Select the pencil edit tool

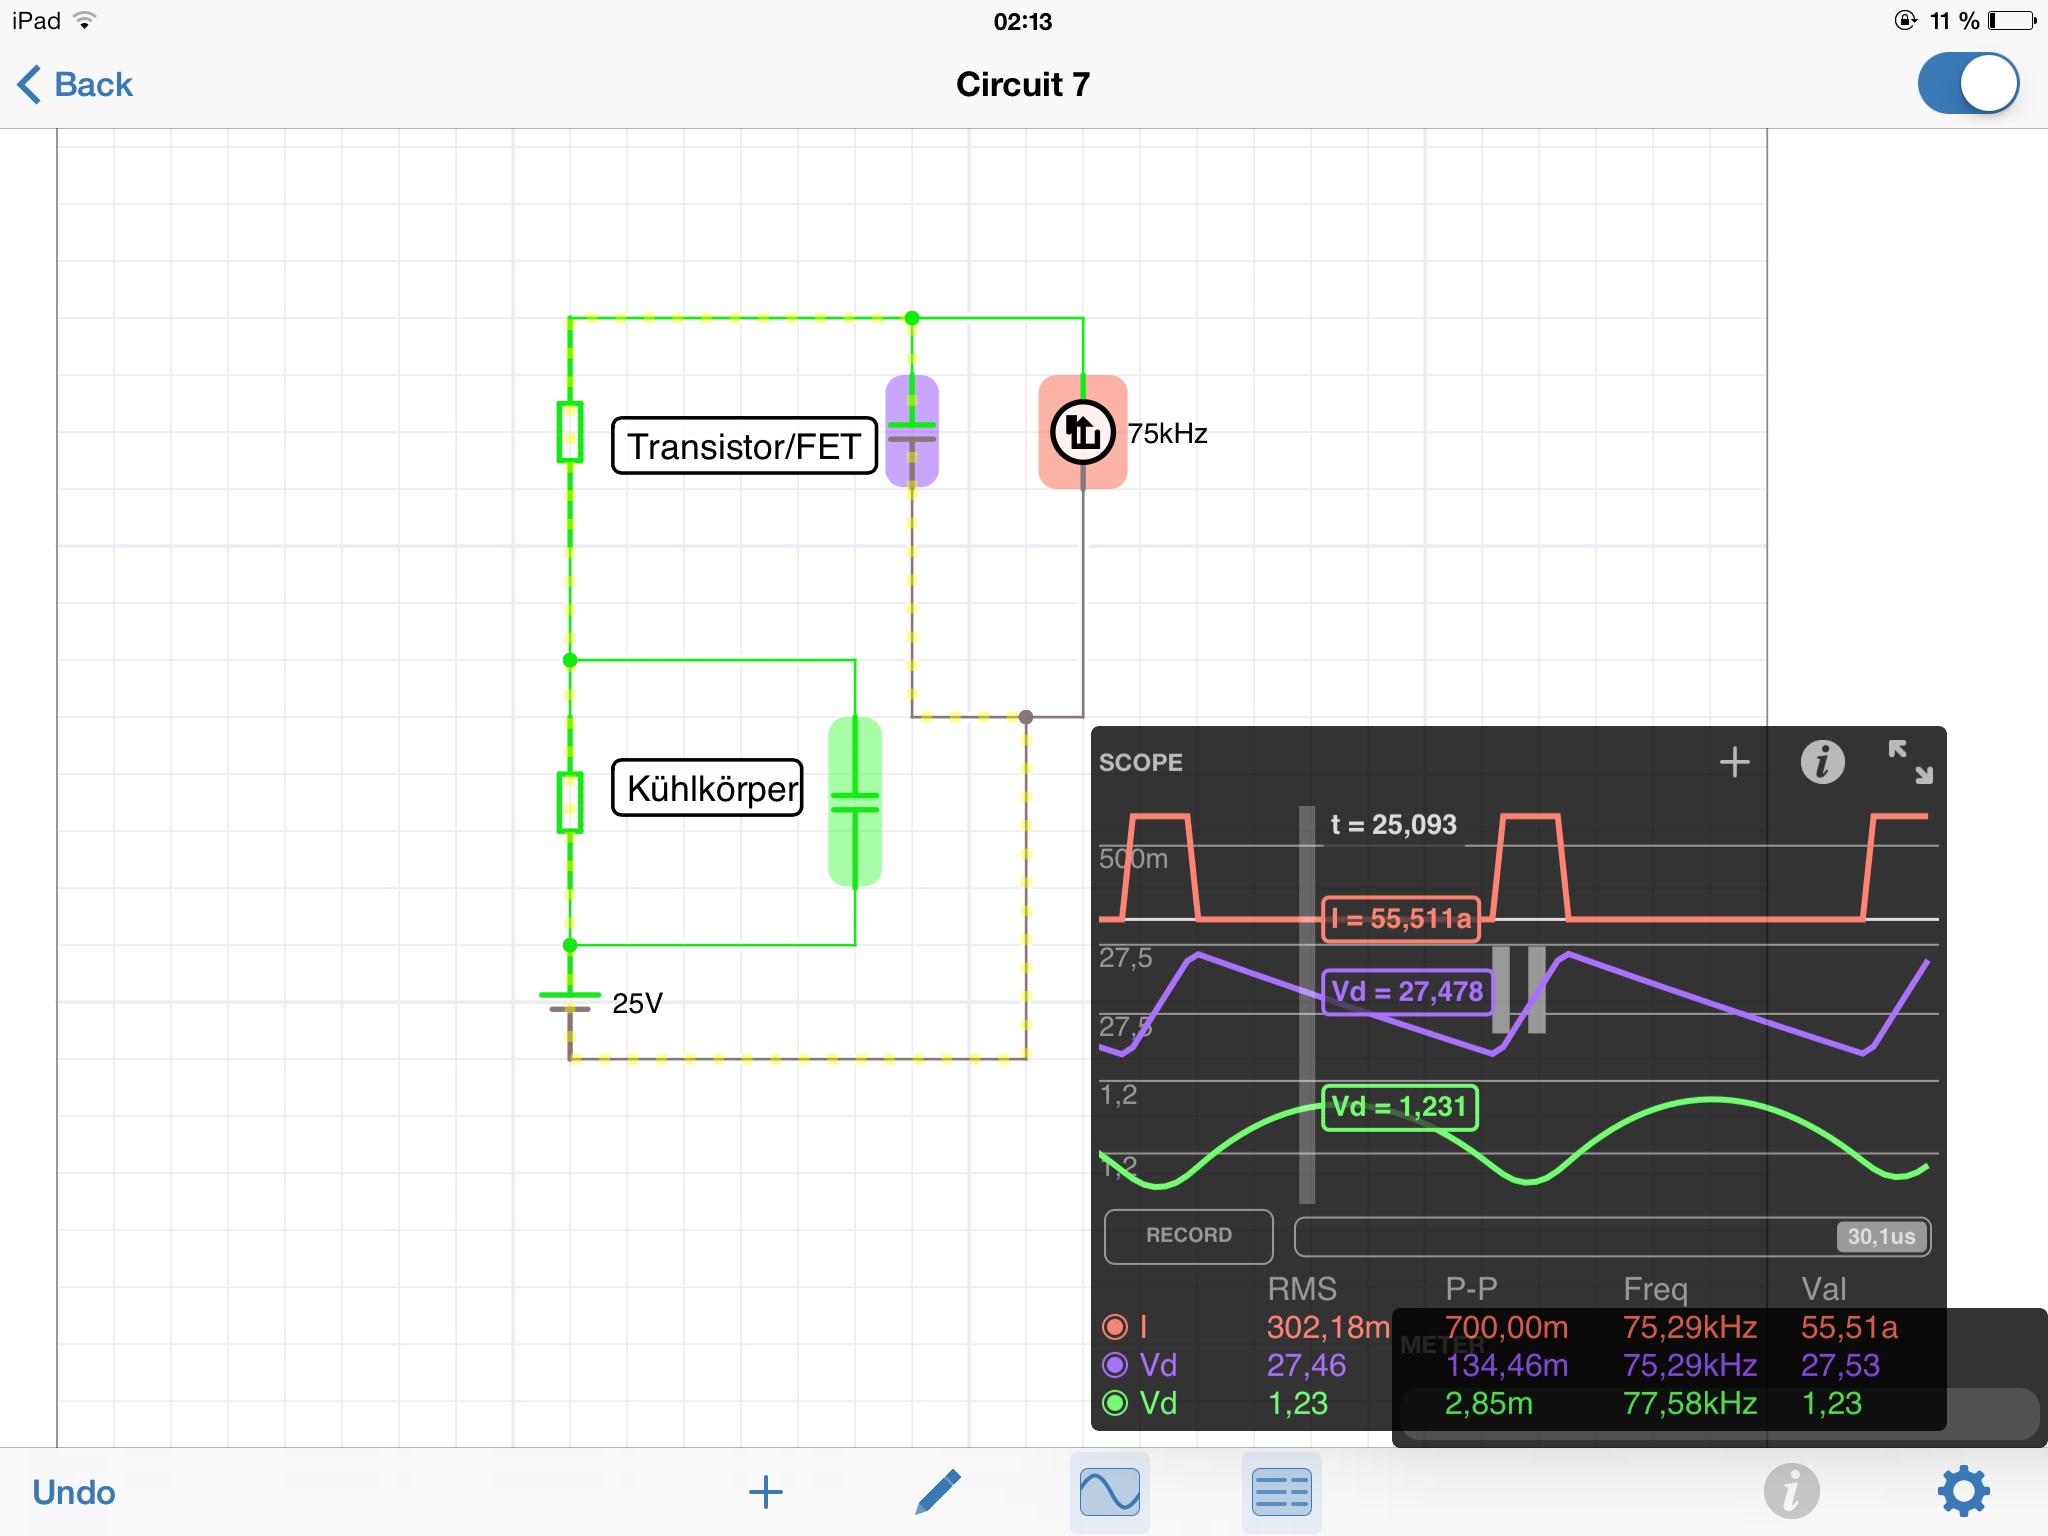click(x=938, y=1492)
